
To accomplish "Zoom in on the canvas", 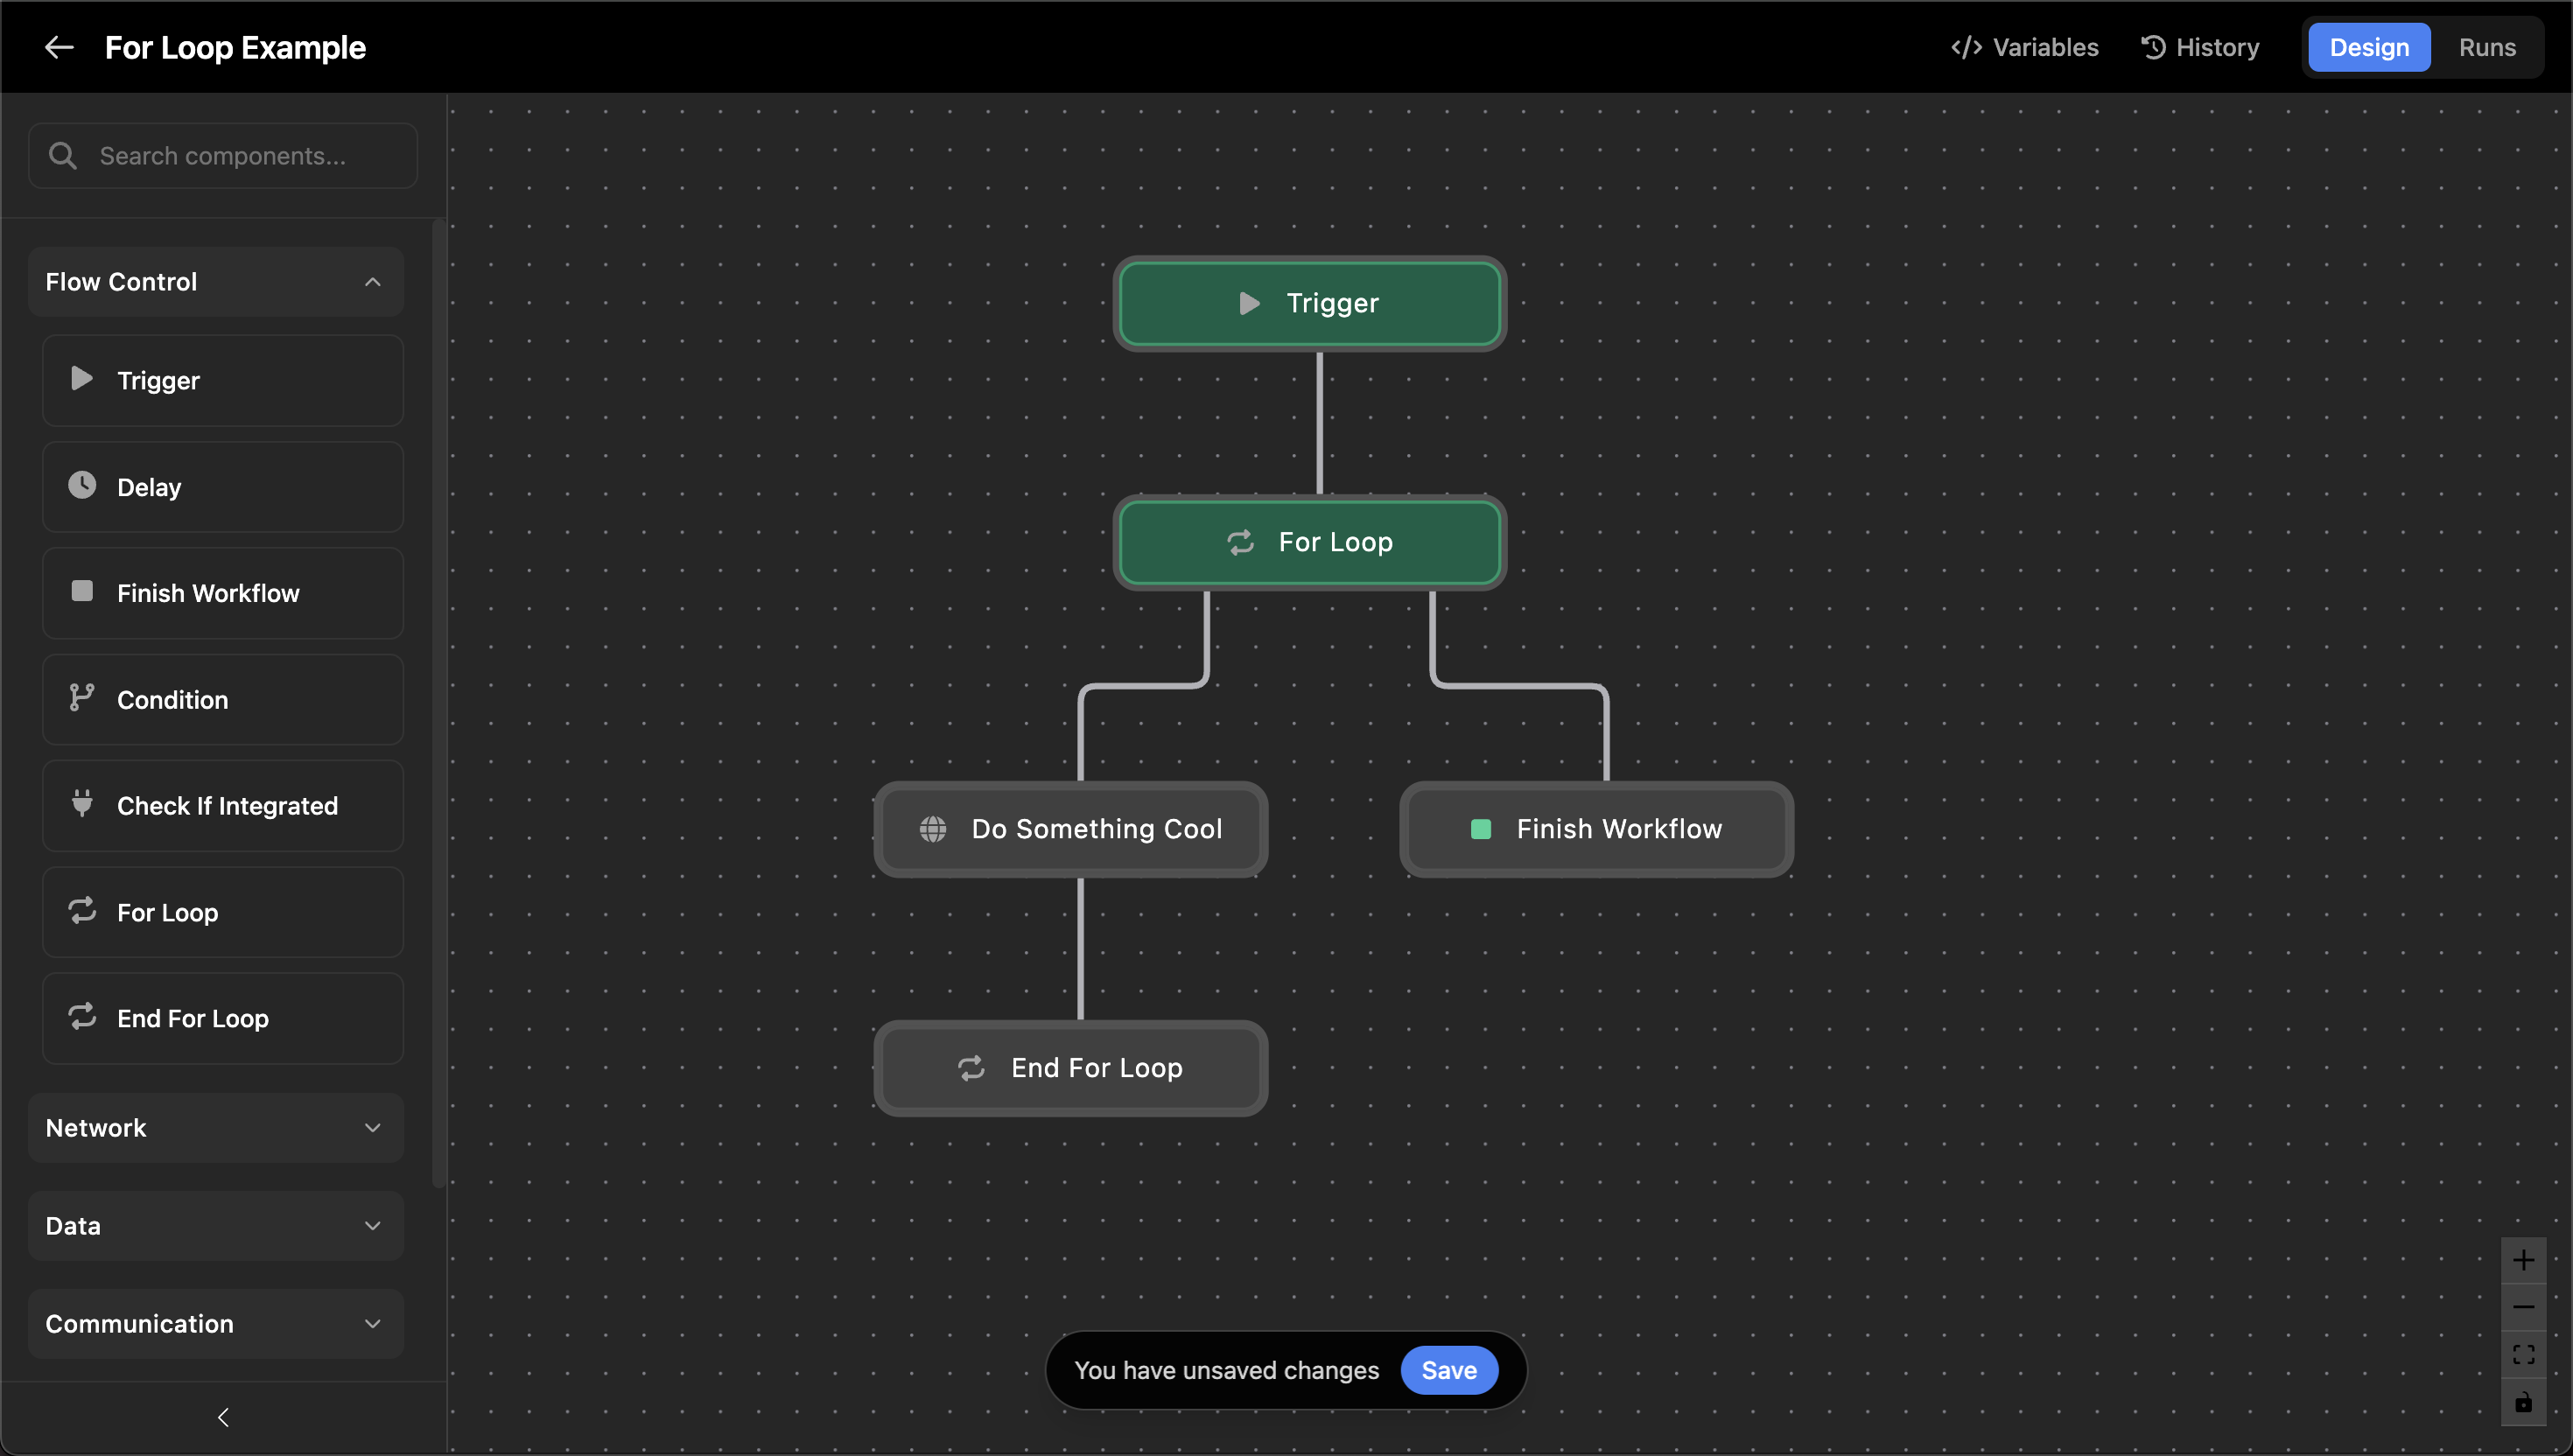I will (x=2523, y=1260).
